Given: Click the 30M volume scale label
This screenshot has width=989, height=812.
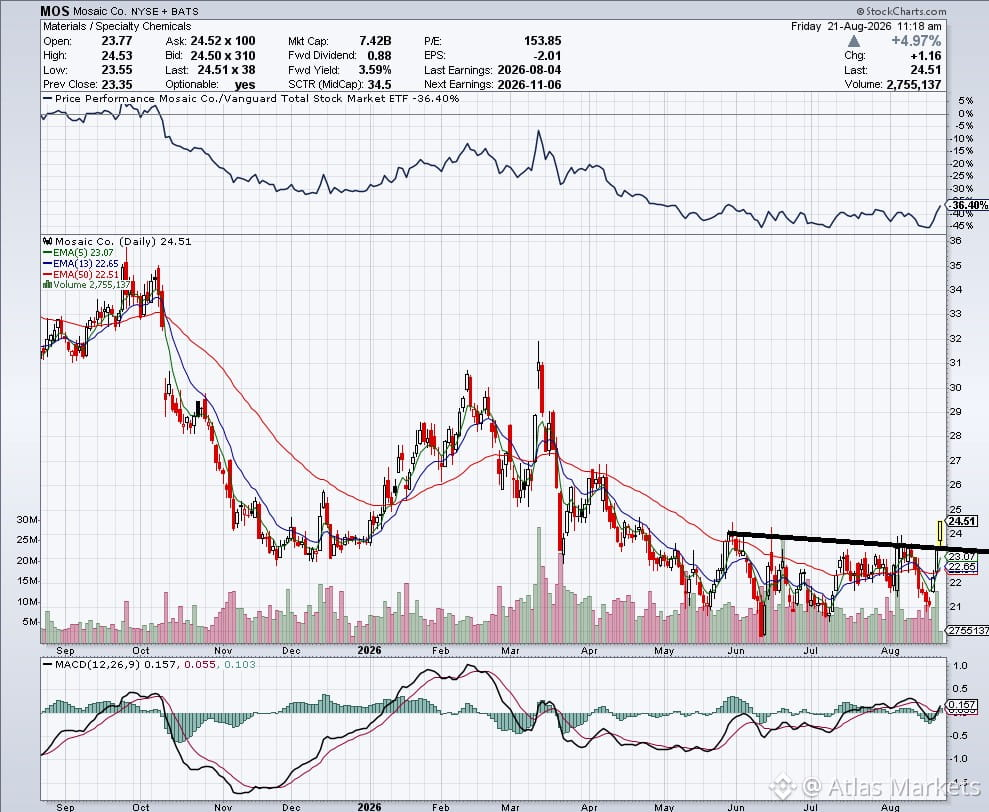Looking at the screenshot, I should coord(28,520).
